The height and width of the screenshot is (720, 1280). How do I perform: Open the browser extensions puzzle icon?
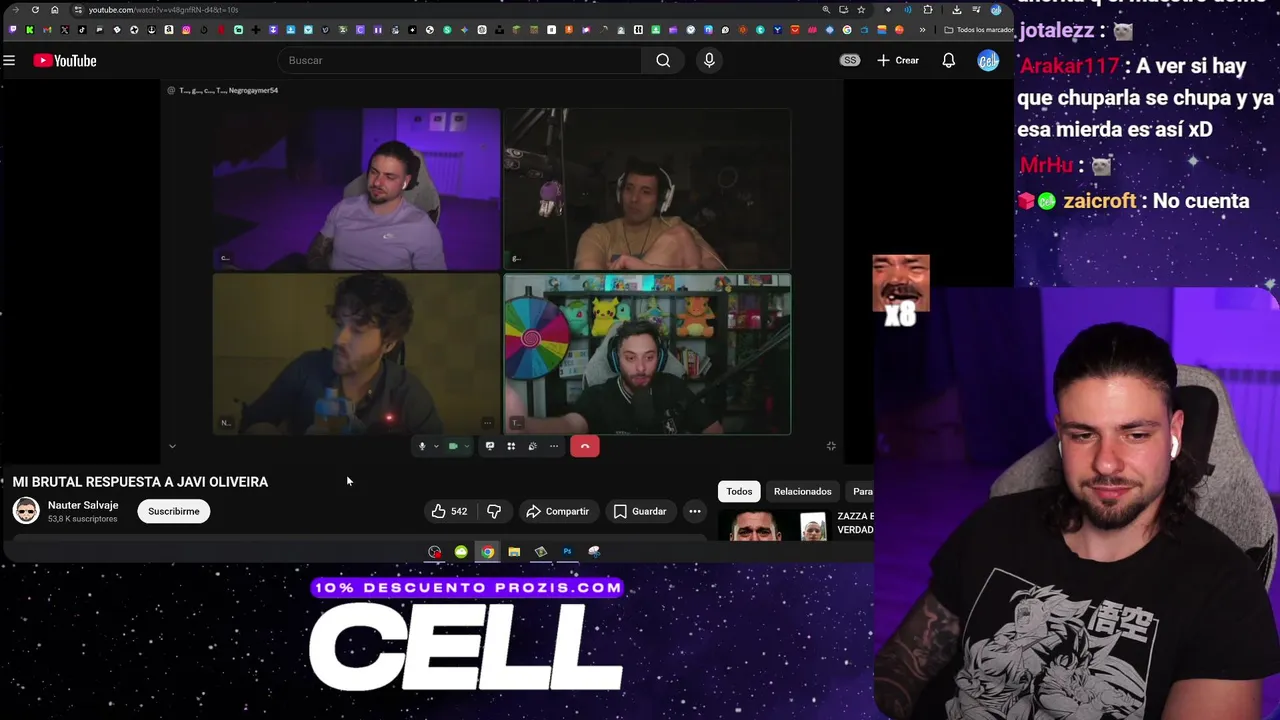[x=928, y=10]
